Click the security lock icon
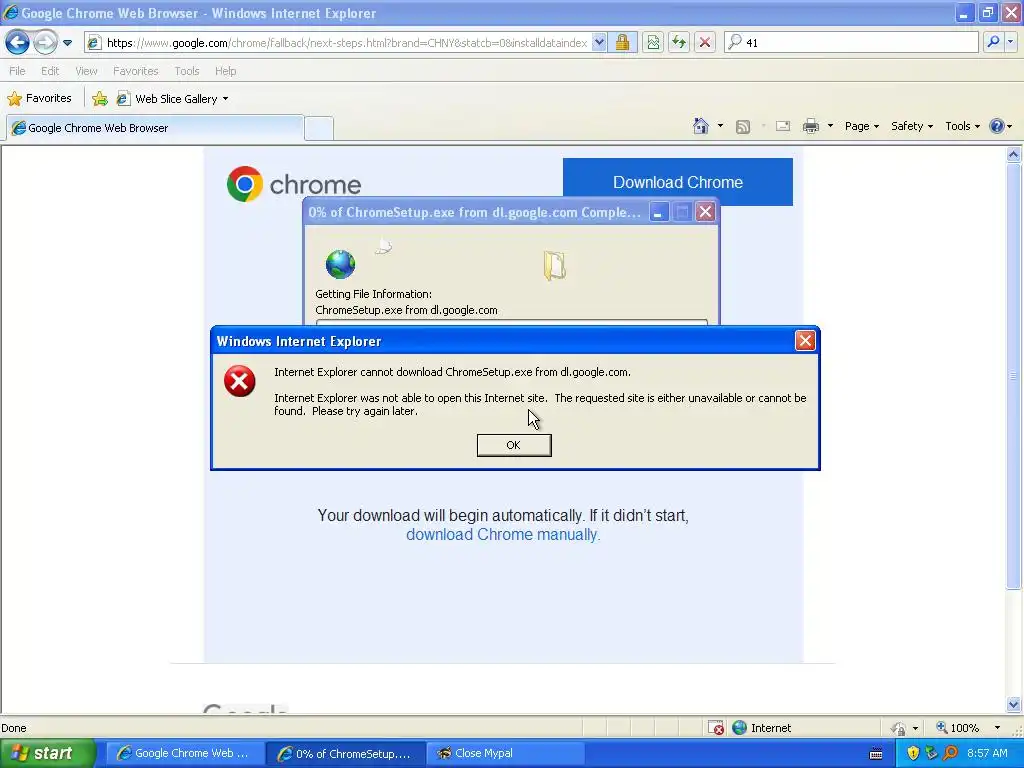The width and height of the screenshot is (1024, 768). (622, 43)
